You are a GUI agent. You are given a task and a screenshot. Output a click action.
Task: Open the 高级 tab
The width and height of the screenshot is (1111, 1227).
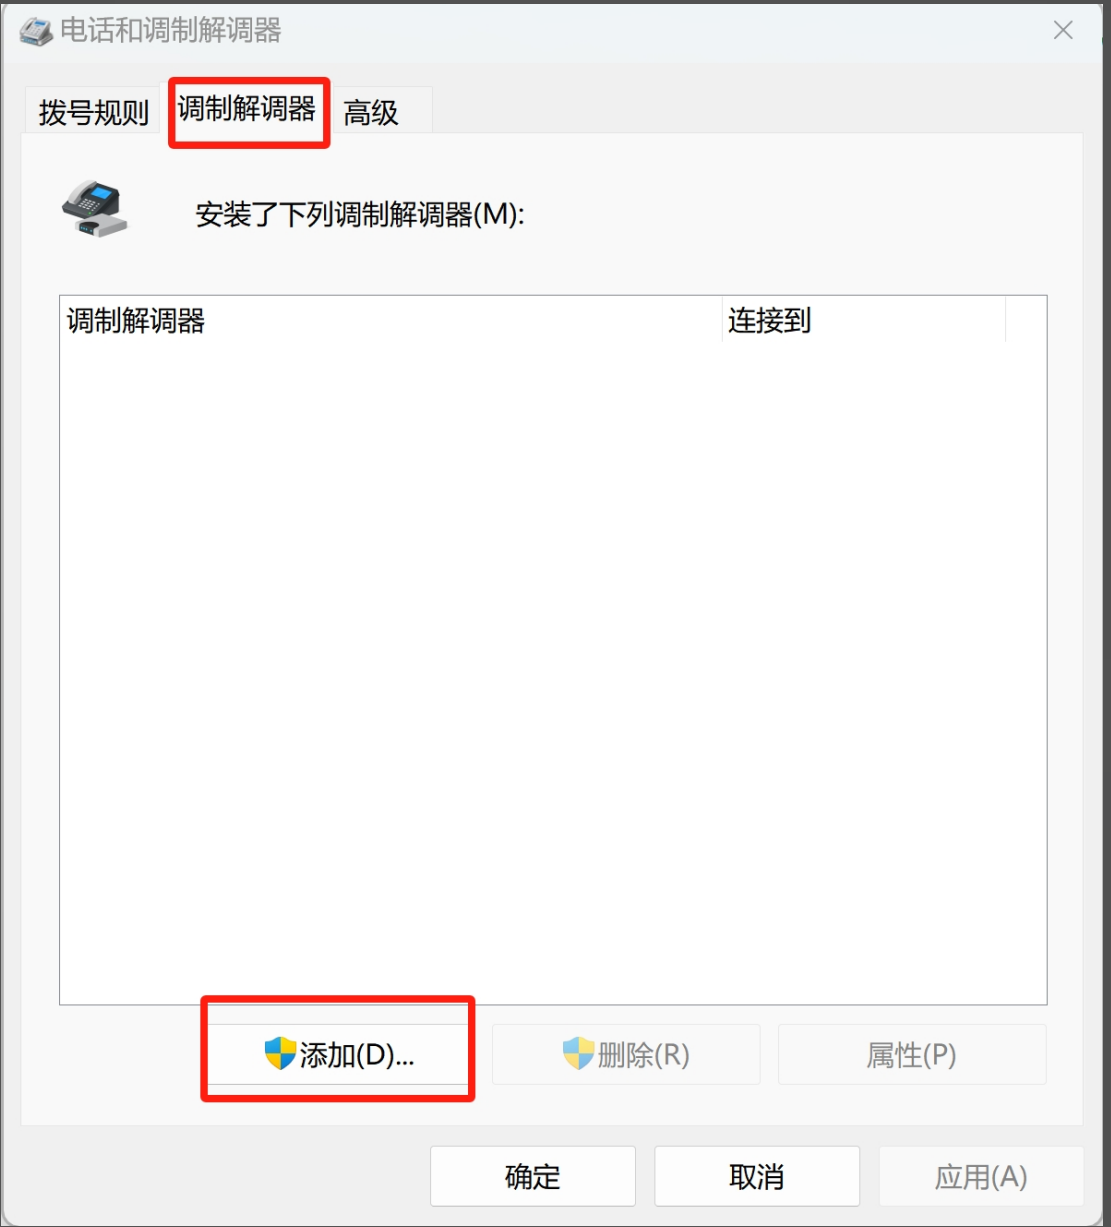[x=371, y=112]
